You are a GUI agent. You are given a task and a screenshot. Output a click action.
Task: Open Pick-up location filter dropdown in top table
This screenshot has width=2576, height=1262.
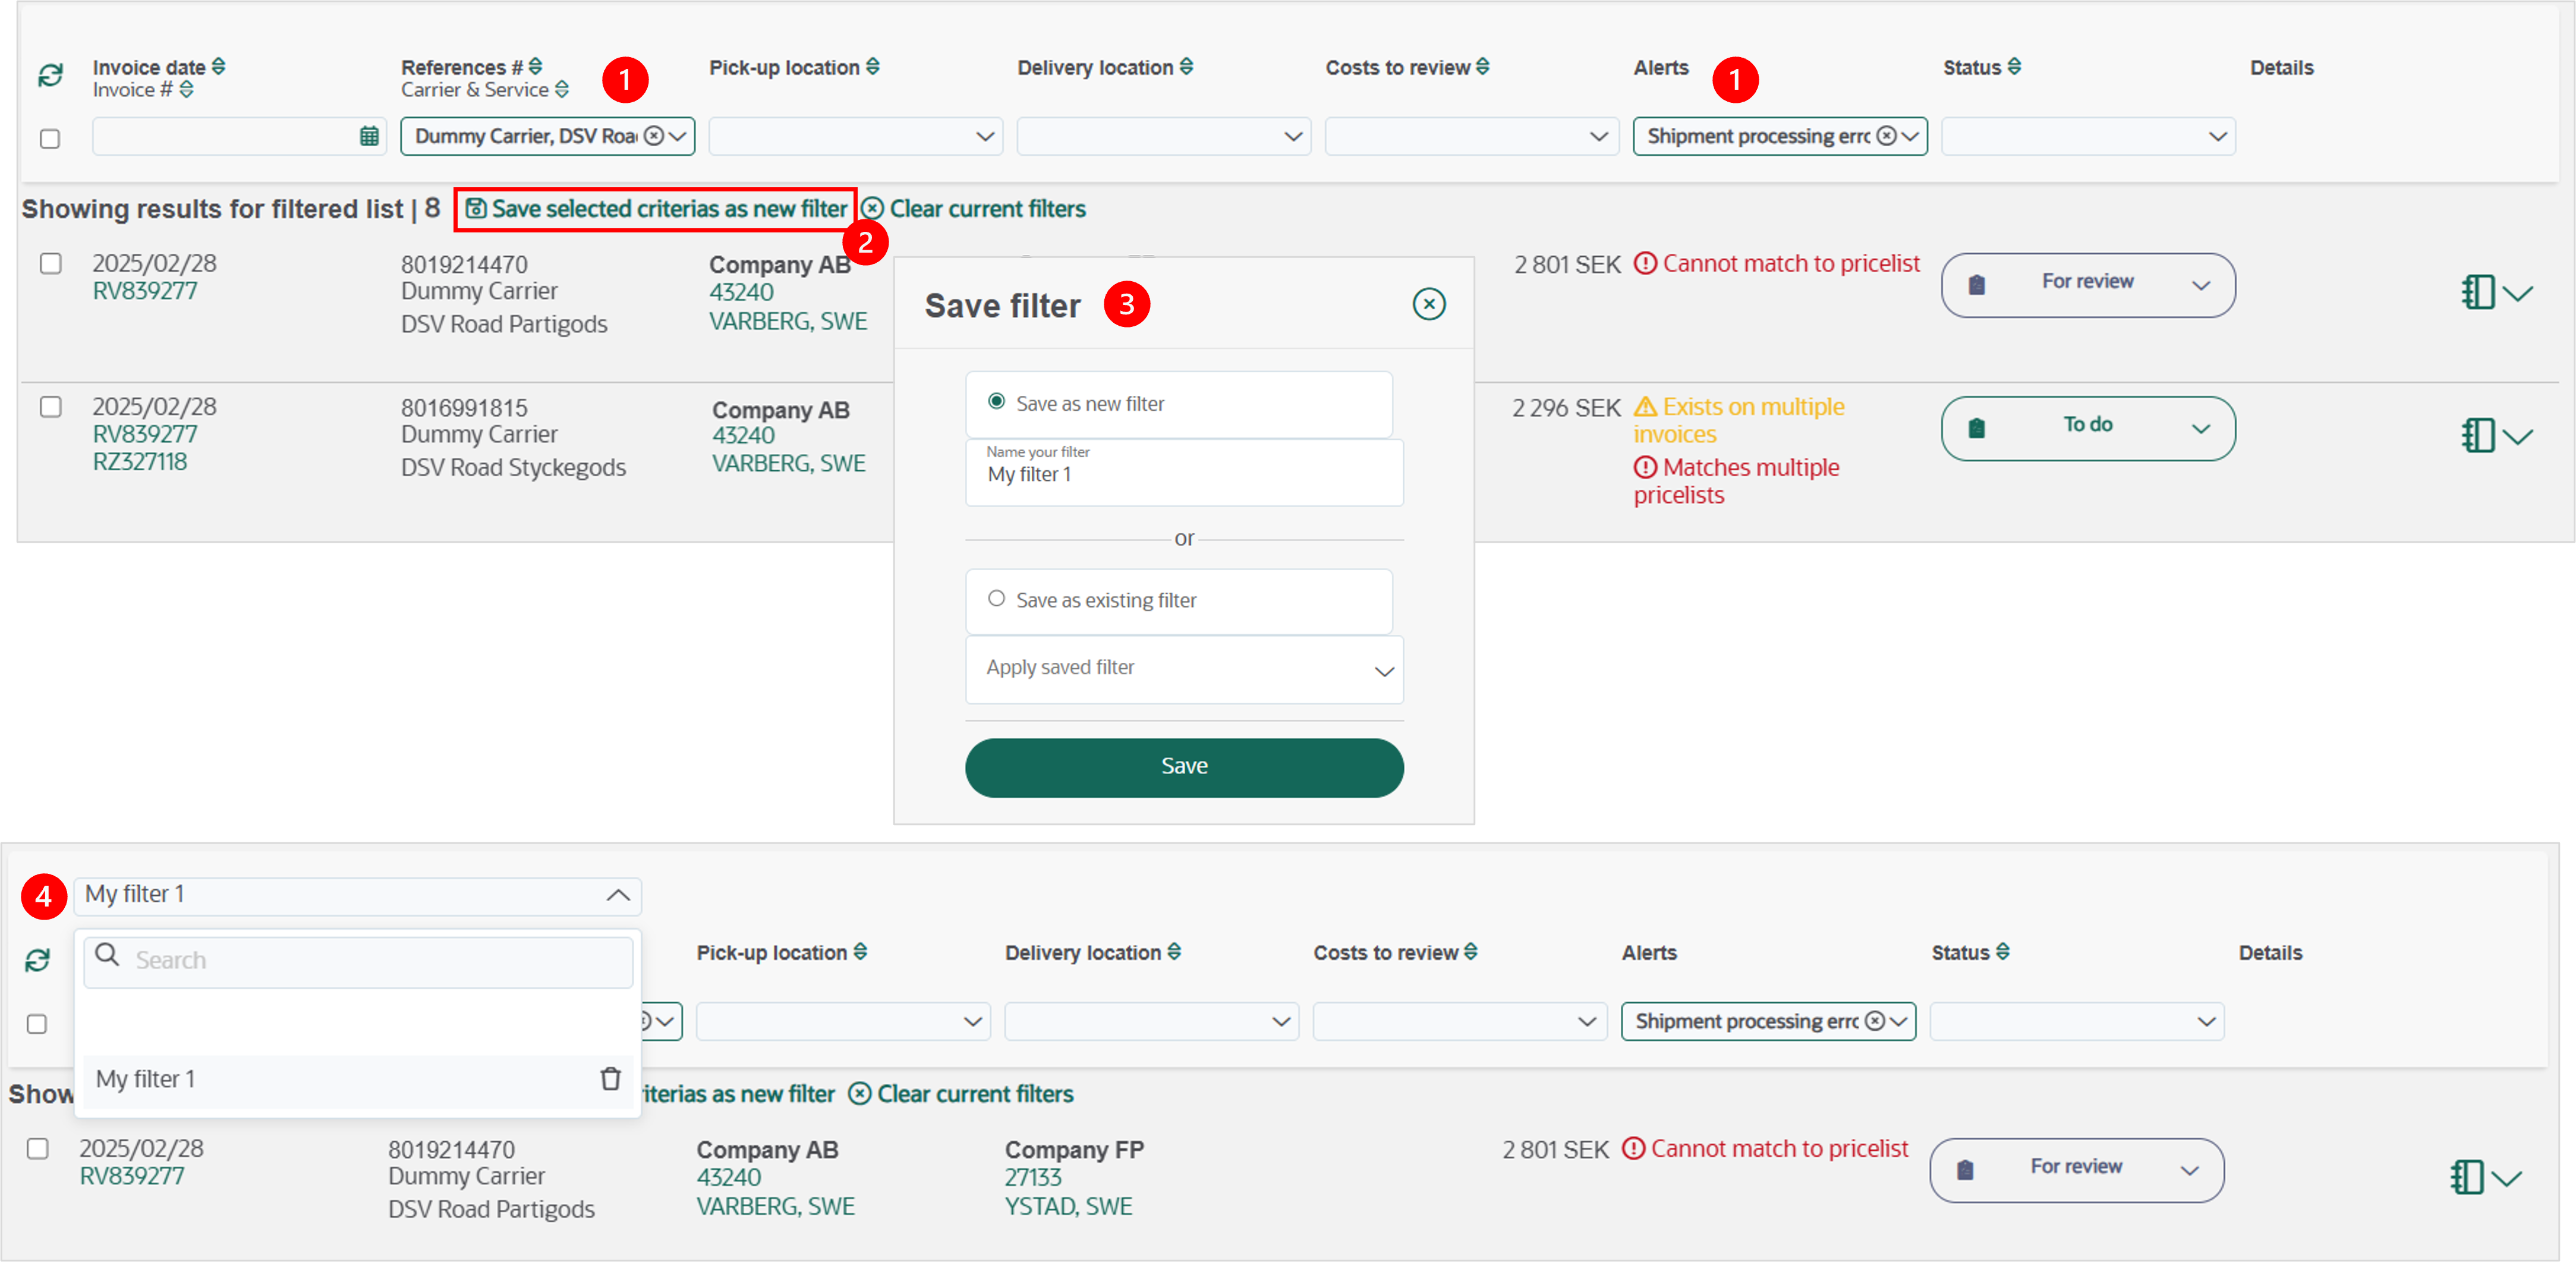coord(856,136)
